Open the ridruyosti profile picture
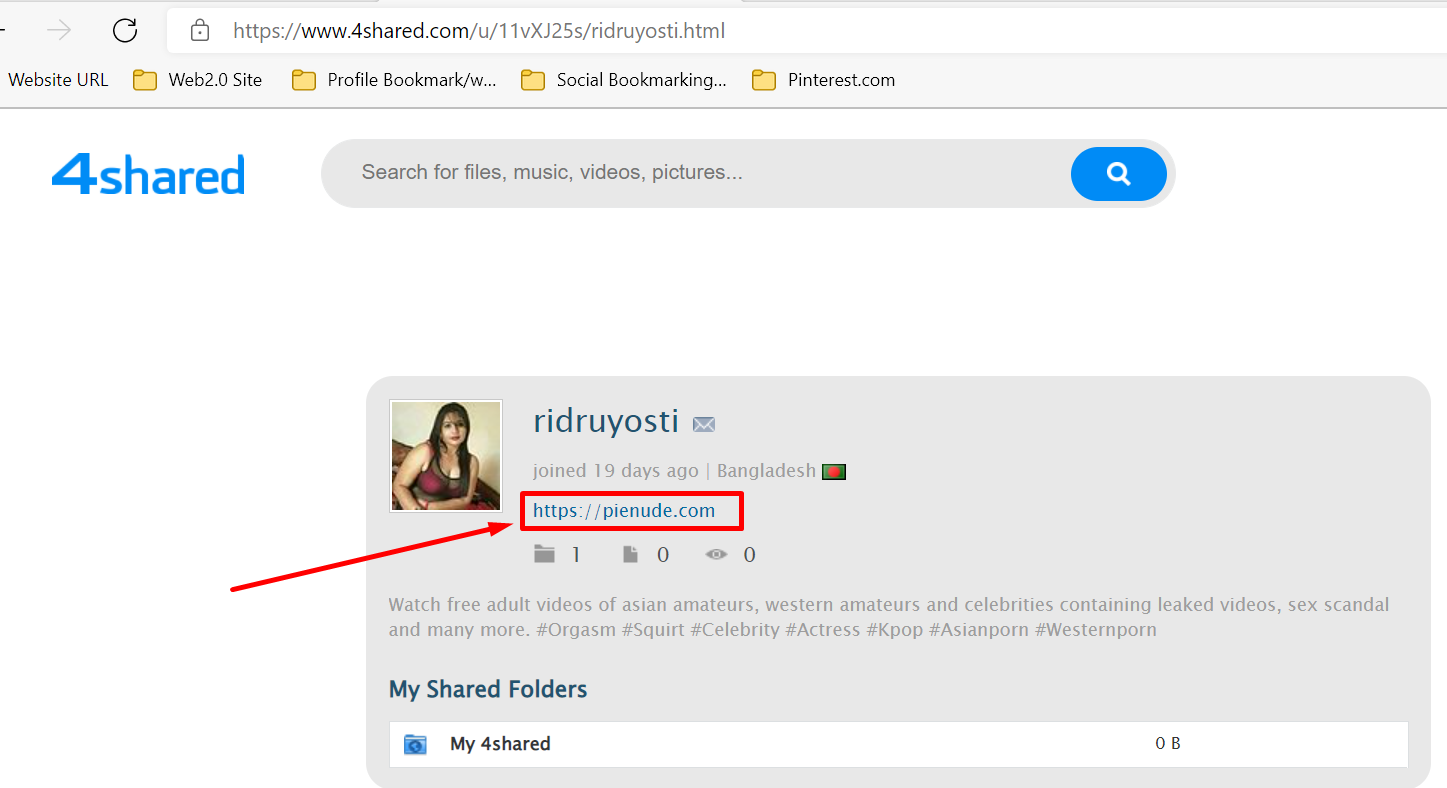 point(446,456)
